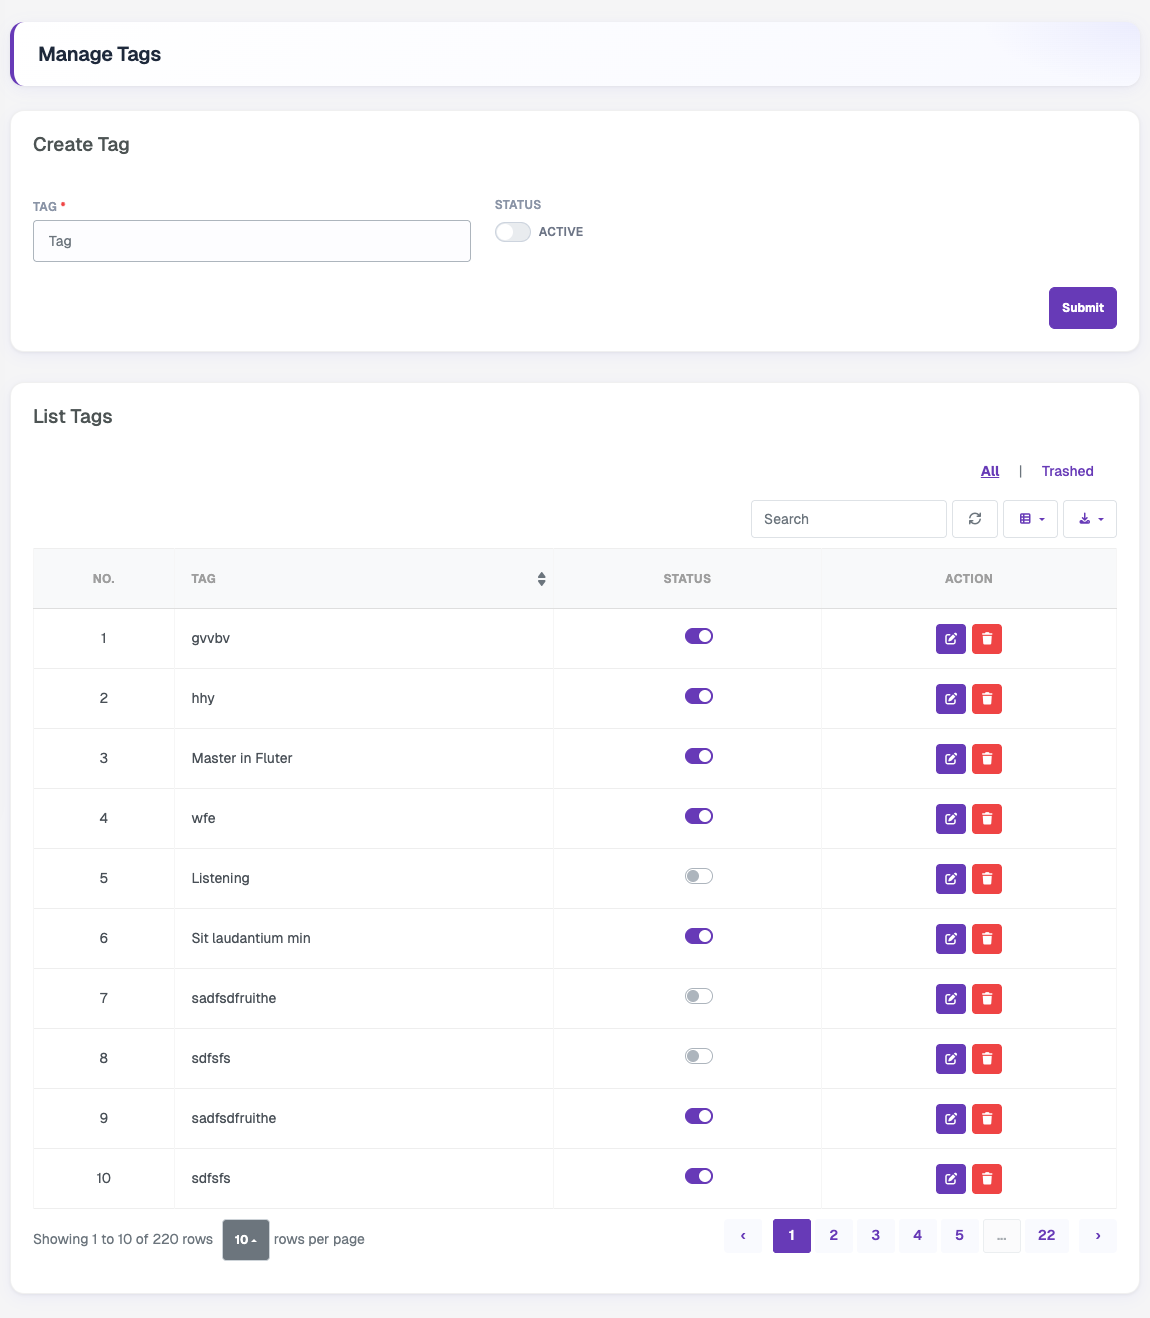Open the columns visibility dropdown
The height and width of the screenshot is (1318, 1150).
[1031, 519]
